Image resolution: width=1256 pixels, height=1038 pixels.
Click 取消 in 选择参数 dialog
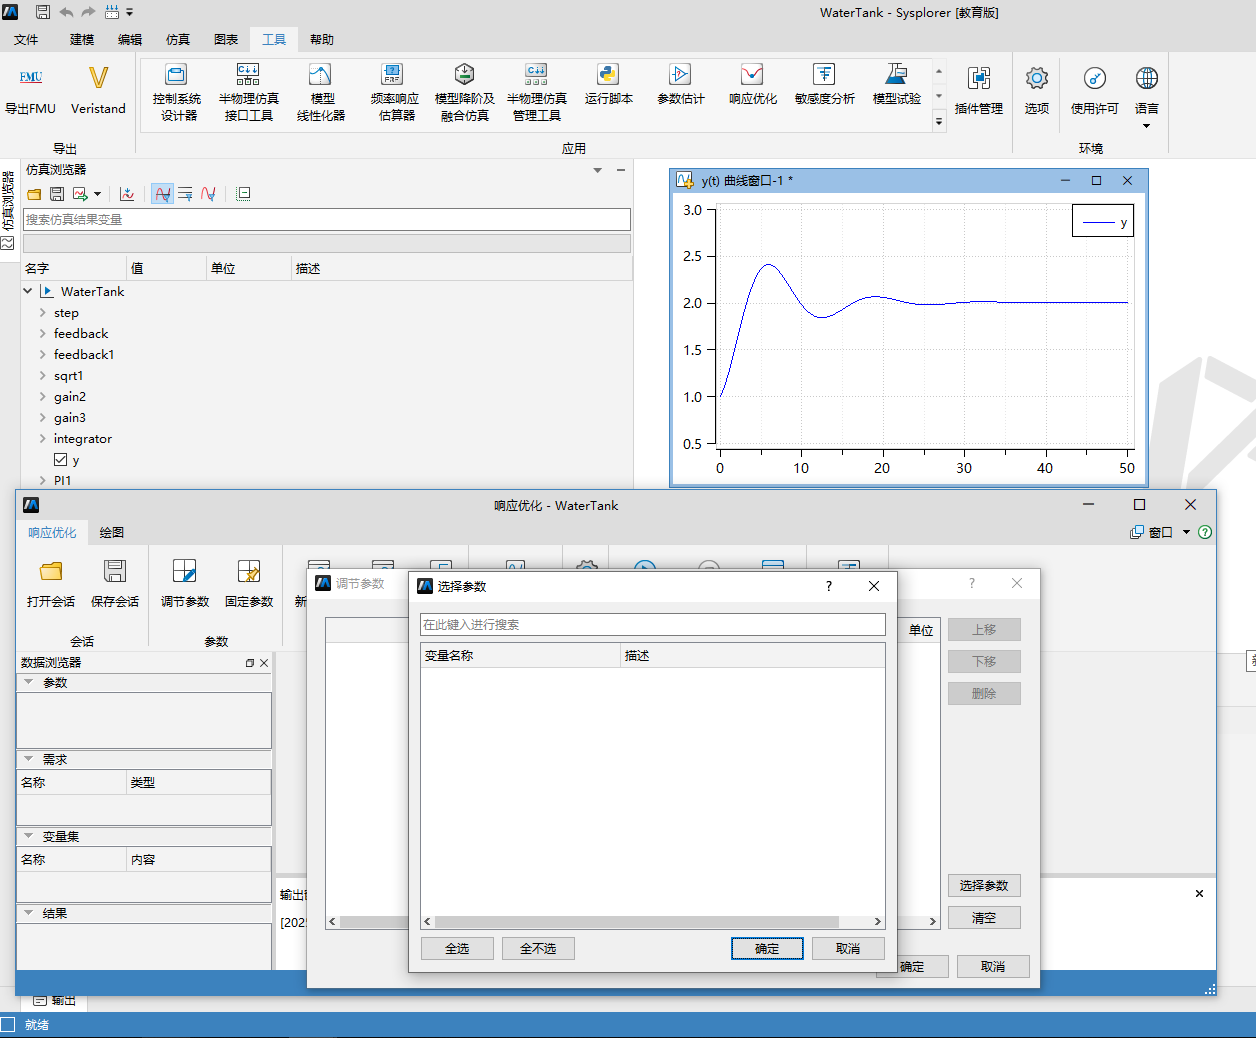(x=848, y=948)
